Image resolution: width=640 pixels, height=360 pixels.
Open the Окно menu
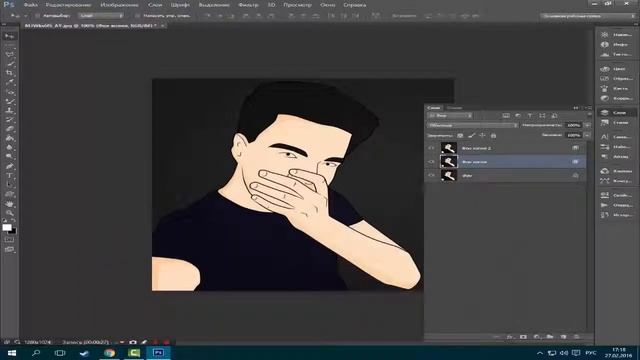[328, 5]
